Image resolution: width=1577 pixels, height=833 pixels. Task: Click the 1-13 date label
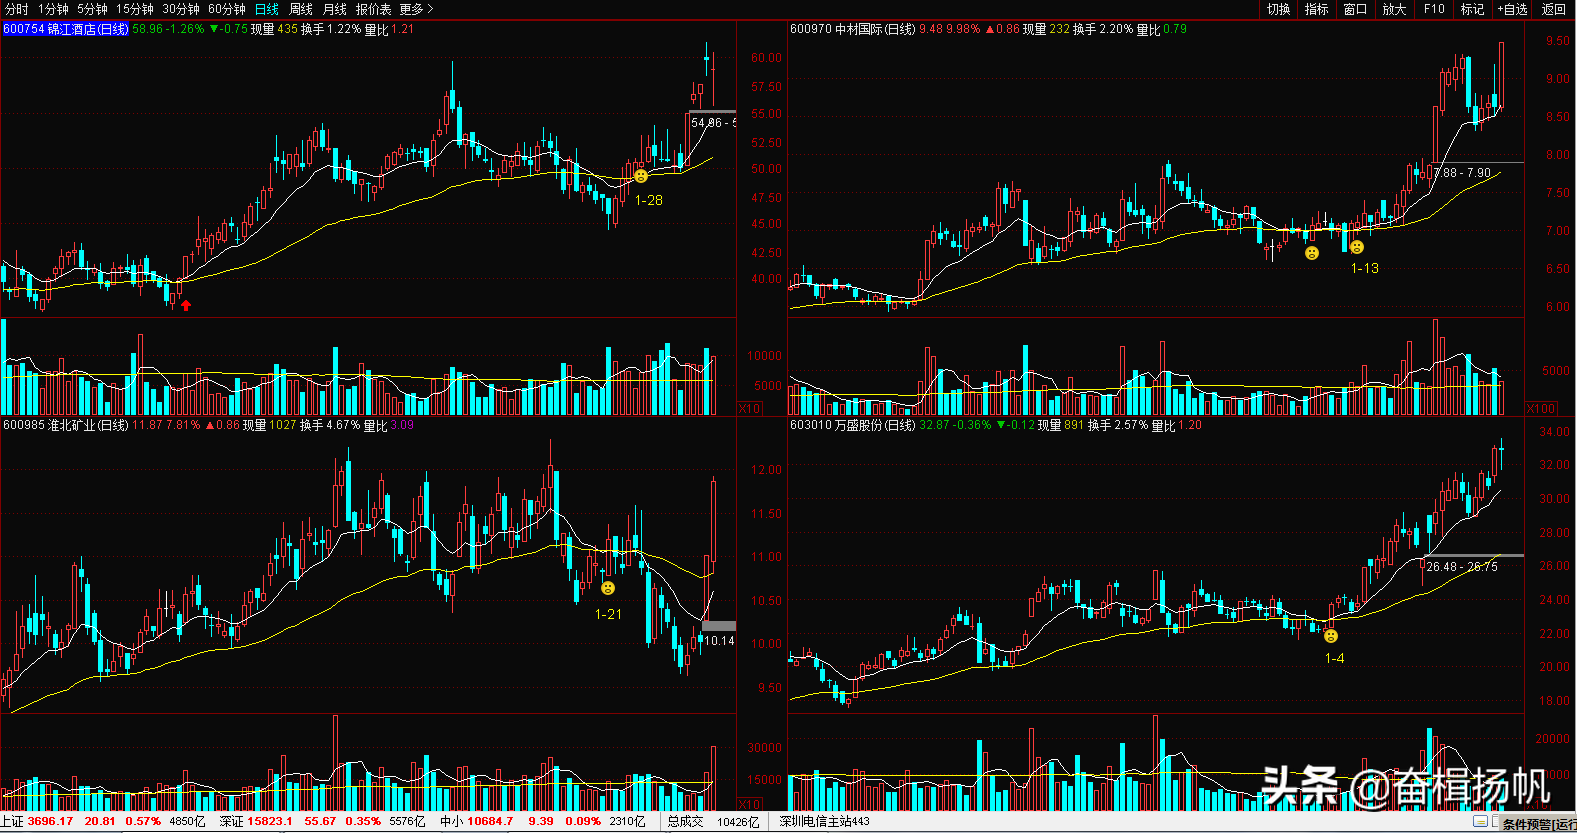[1365, 268]
